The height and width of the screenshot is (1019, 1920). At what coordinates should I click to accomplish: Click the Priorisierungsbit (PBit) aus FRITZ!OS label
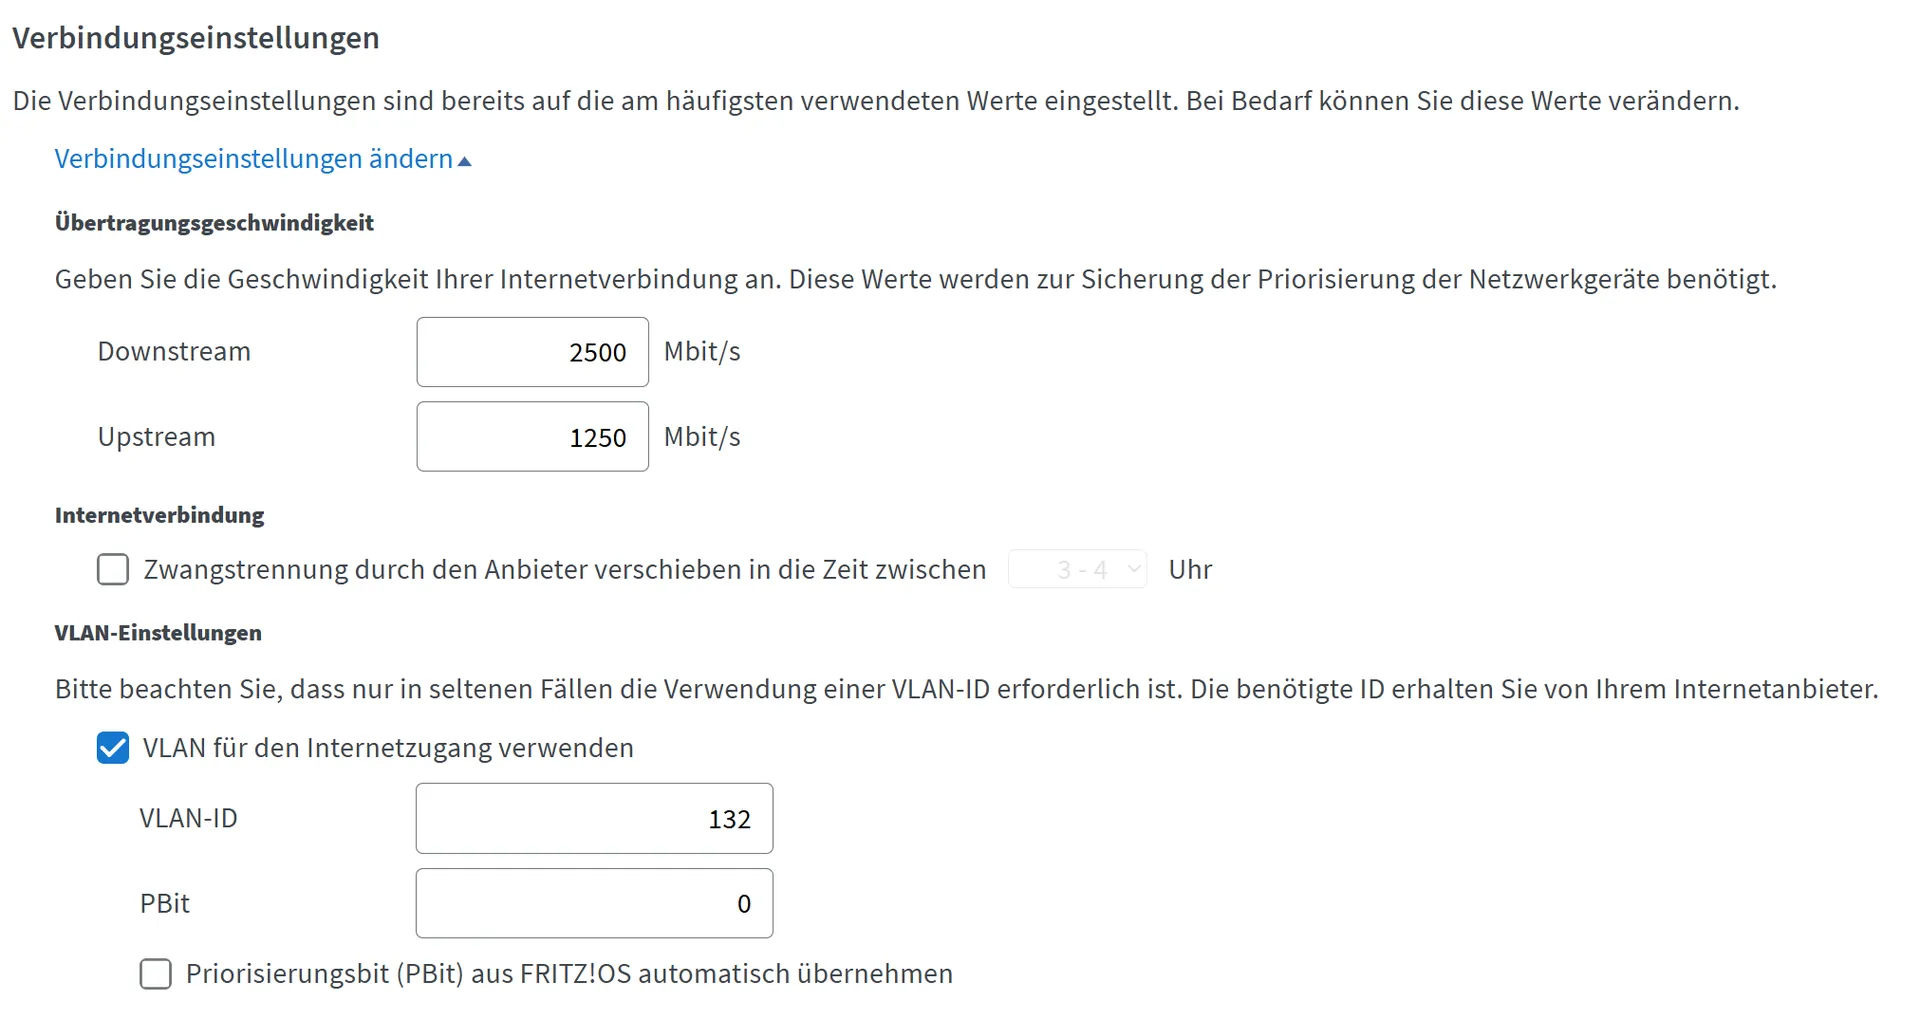570,974
